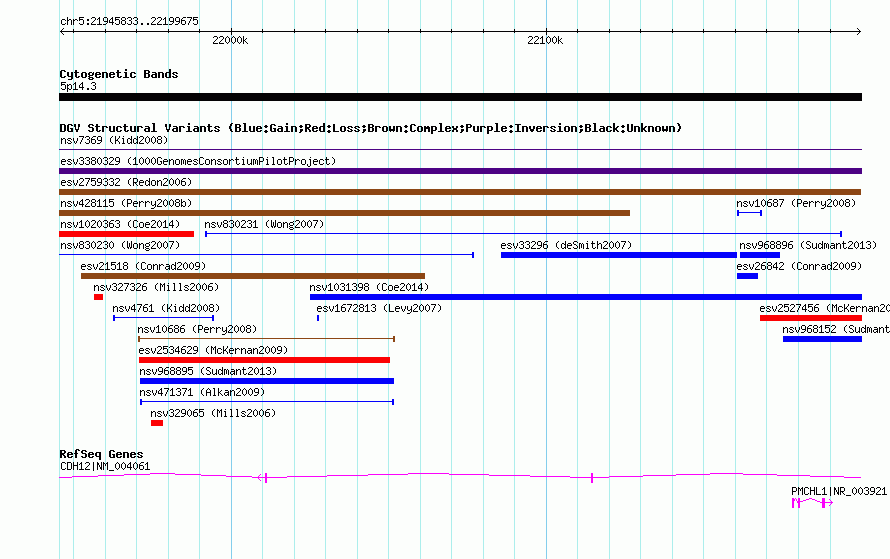The width and height of the screenshot is (890, 559).
Task: Select the blue nsv1031398 Coe2014 gain bar
Action: [586, 297]
